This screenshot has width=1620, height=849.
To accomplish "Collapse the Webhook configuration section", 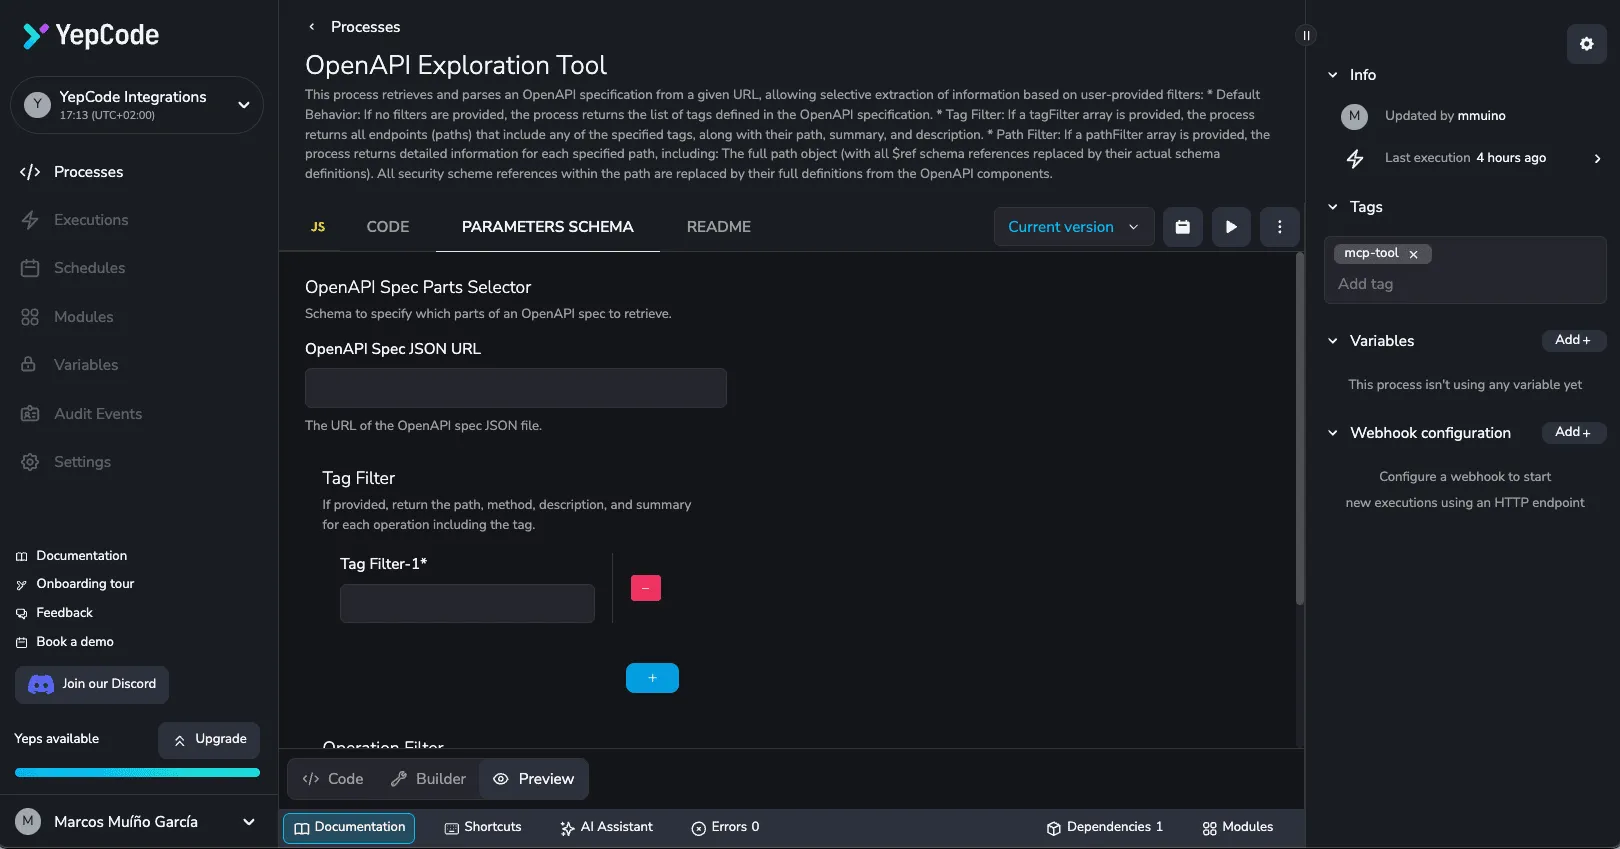I will [1333, 433].
